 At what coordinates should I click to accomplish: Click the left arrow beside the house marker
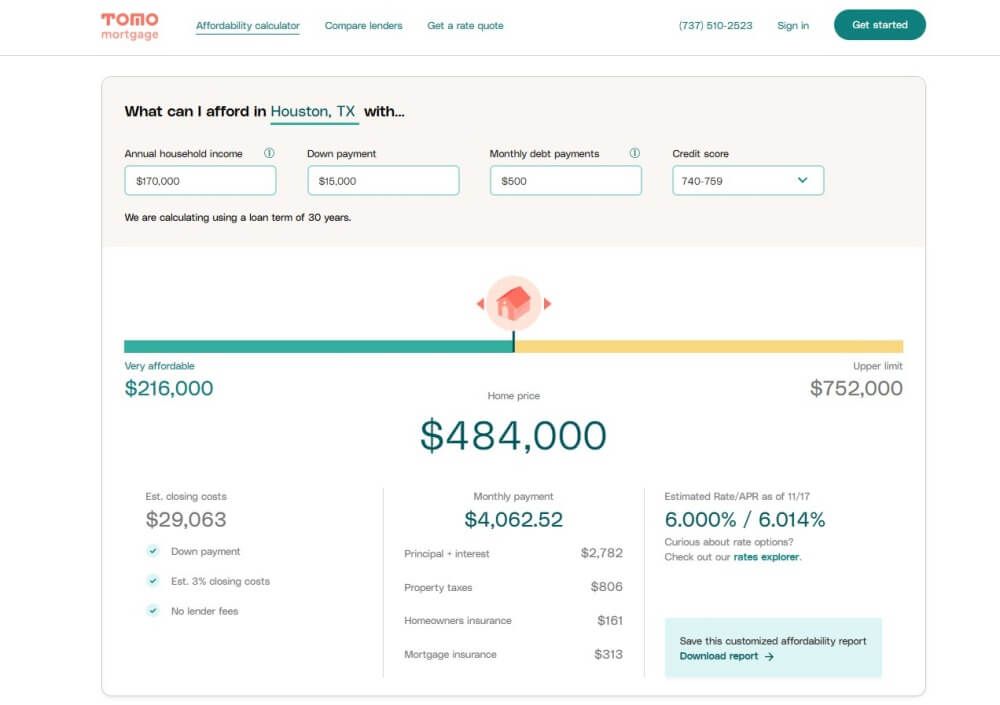pyautogui.click(x=479, y=302)
